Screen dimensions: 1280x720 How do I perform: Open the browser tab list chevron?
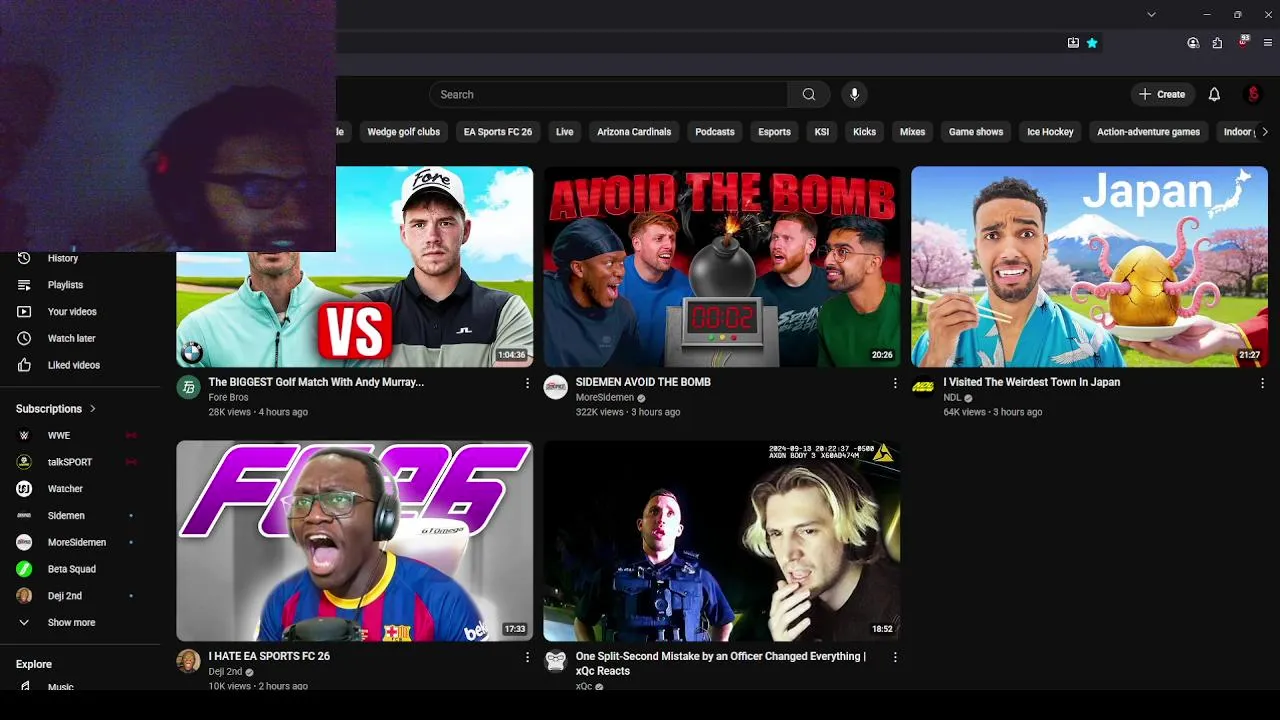click(x=1151, y=14)
